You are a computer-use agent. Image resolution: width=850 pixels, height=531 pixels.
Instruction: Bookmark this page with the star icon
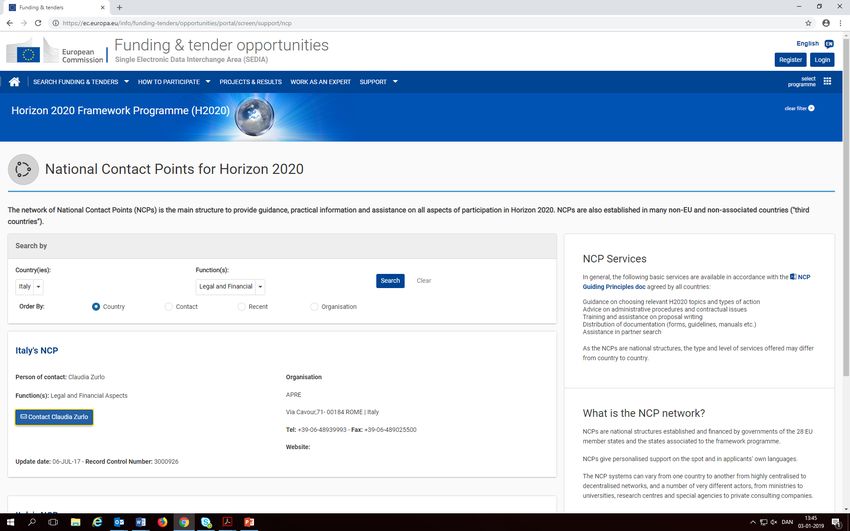click(808, 23)
